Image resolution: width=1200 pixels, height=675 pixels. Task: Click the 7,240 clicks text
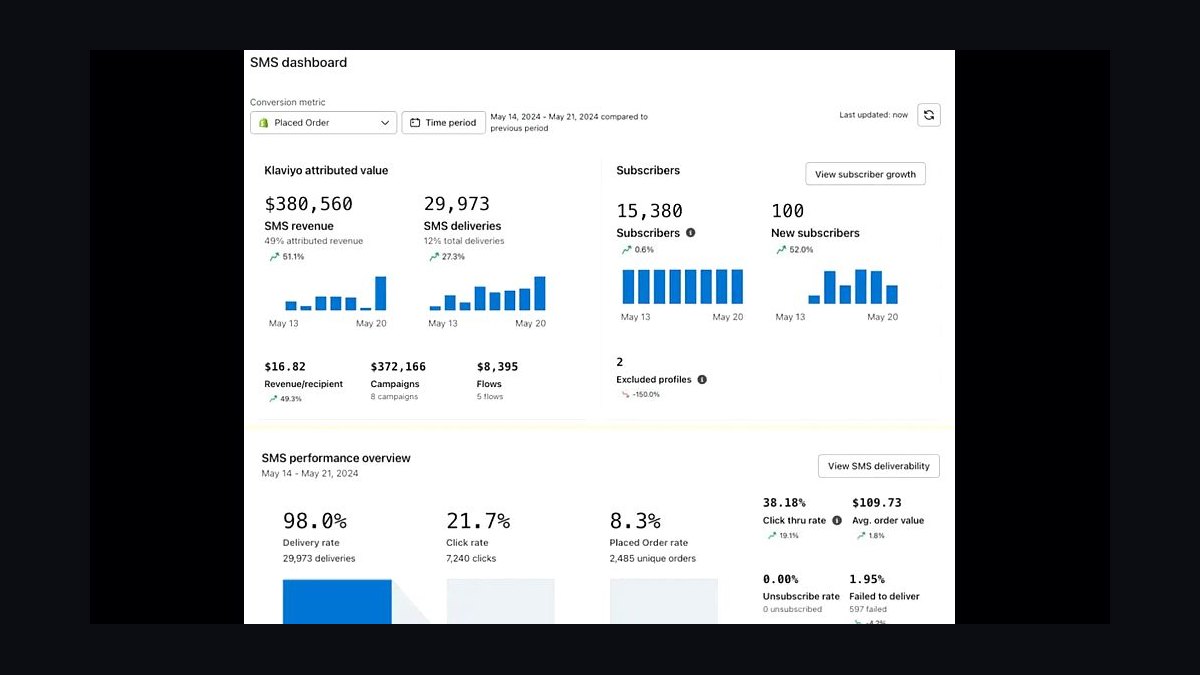[x=471, y=559]
